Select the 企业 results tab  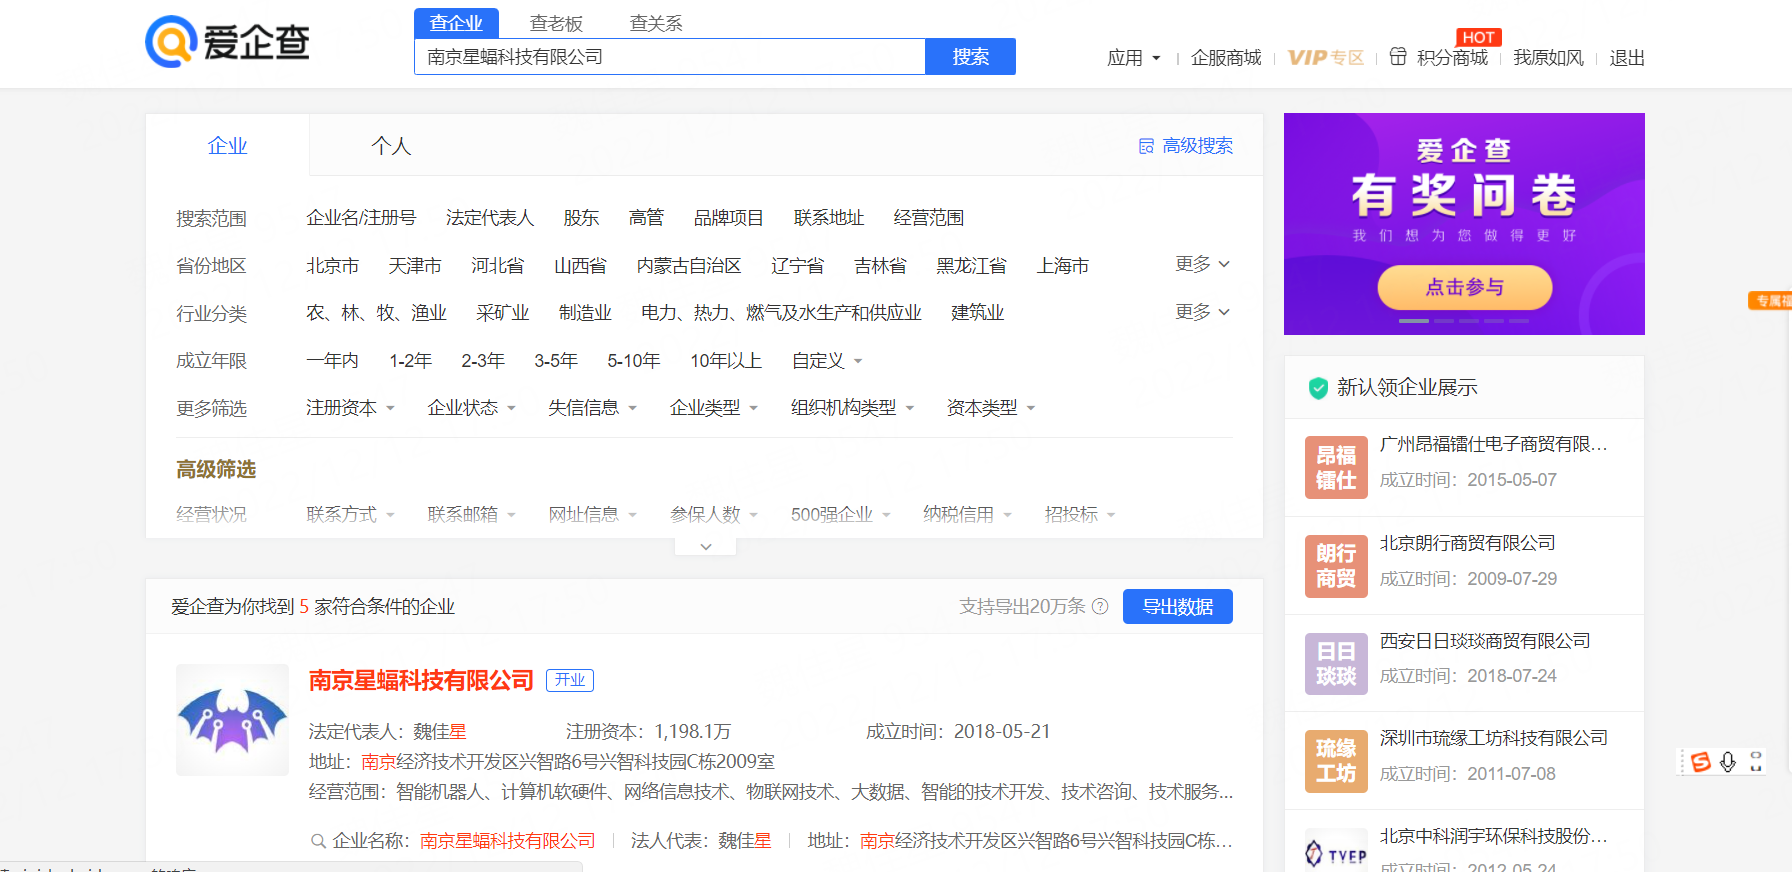[x=227, y=146]
